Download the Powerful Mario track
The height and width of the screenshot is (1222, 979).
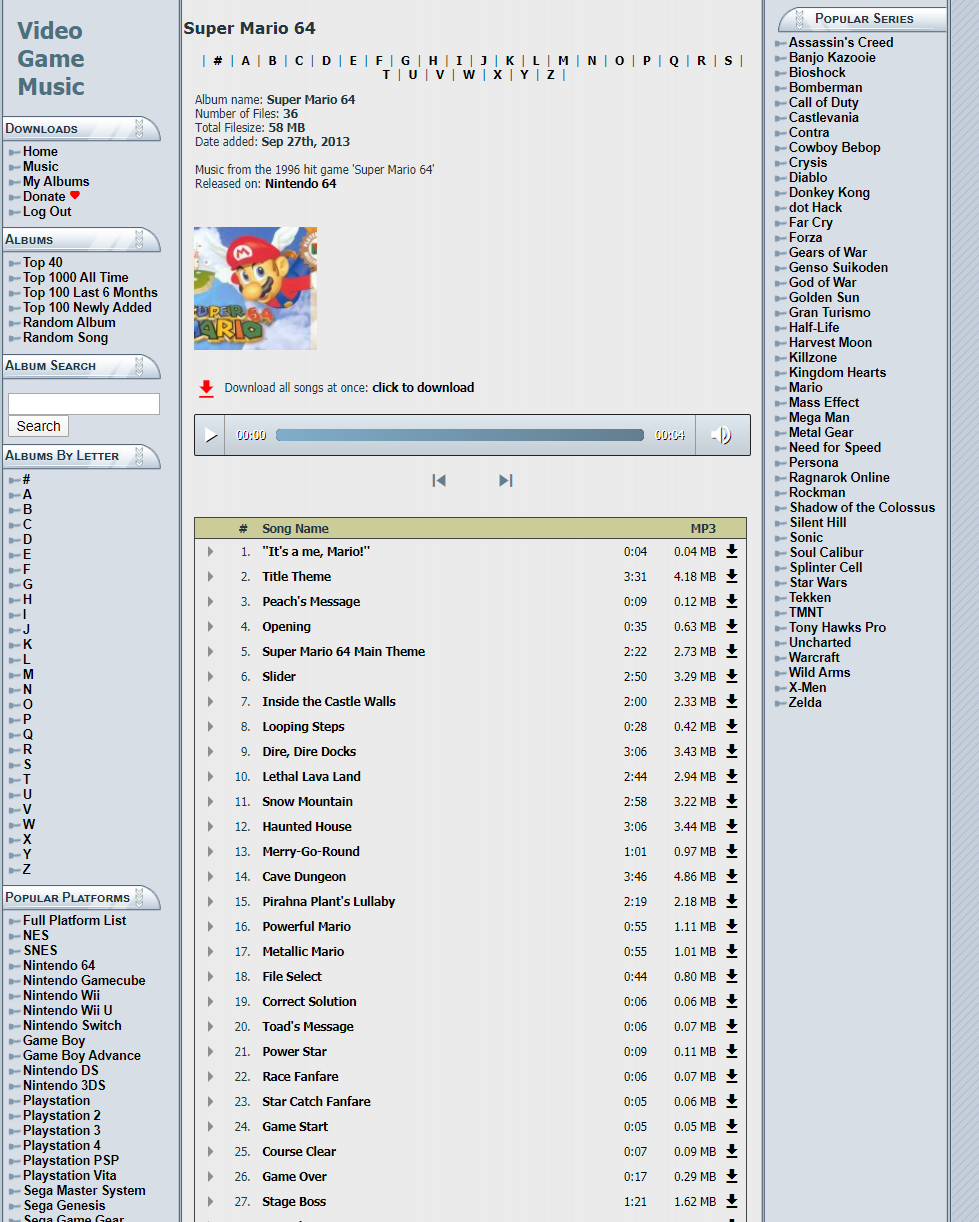[731, 926]
